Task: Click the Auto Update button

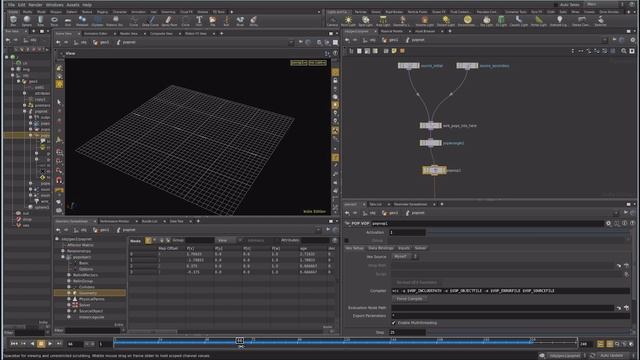Action: coord(612,356)
